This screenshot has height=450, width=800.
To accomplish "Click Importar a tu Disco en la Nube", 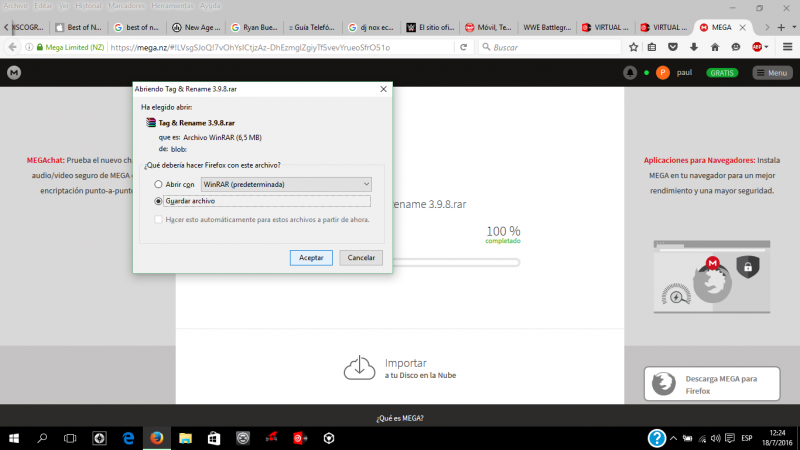I will [399, 368].
